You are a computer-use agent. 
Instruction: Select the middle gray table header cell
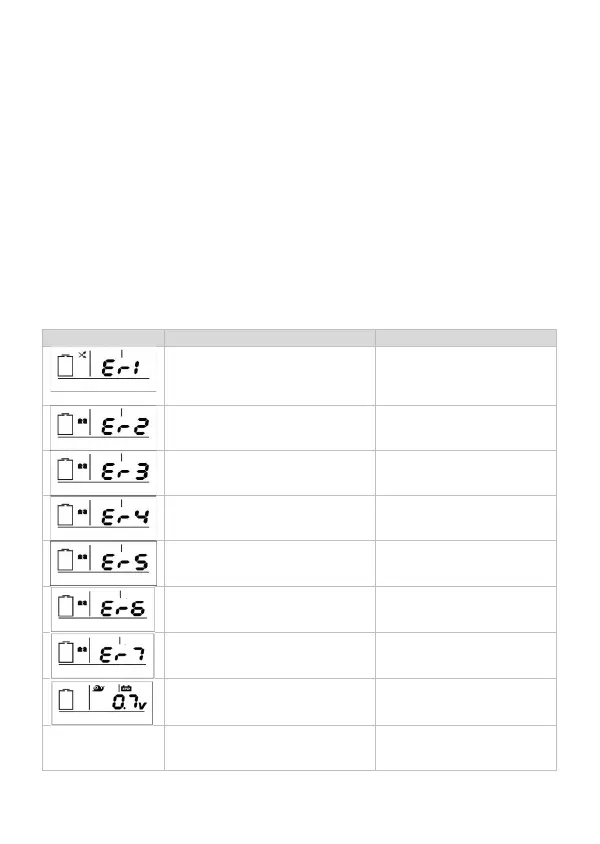[269, 337]
